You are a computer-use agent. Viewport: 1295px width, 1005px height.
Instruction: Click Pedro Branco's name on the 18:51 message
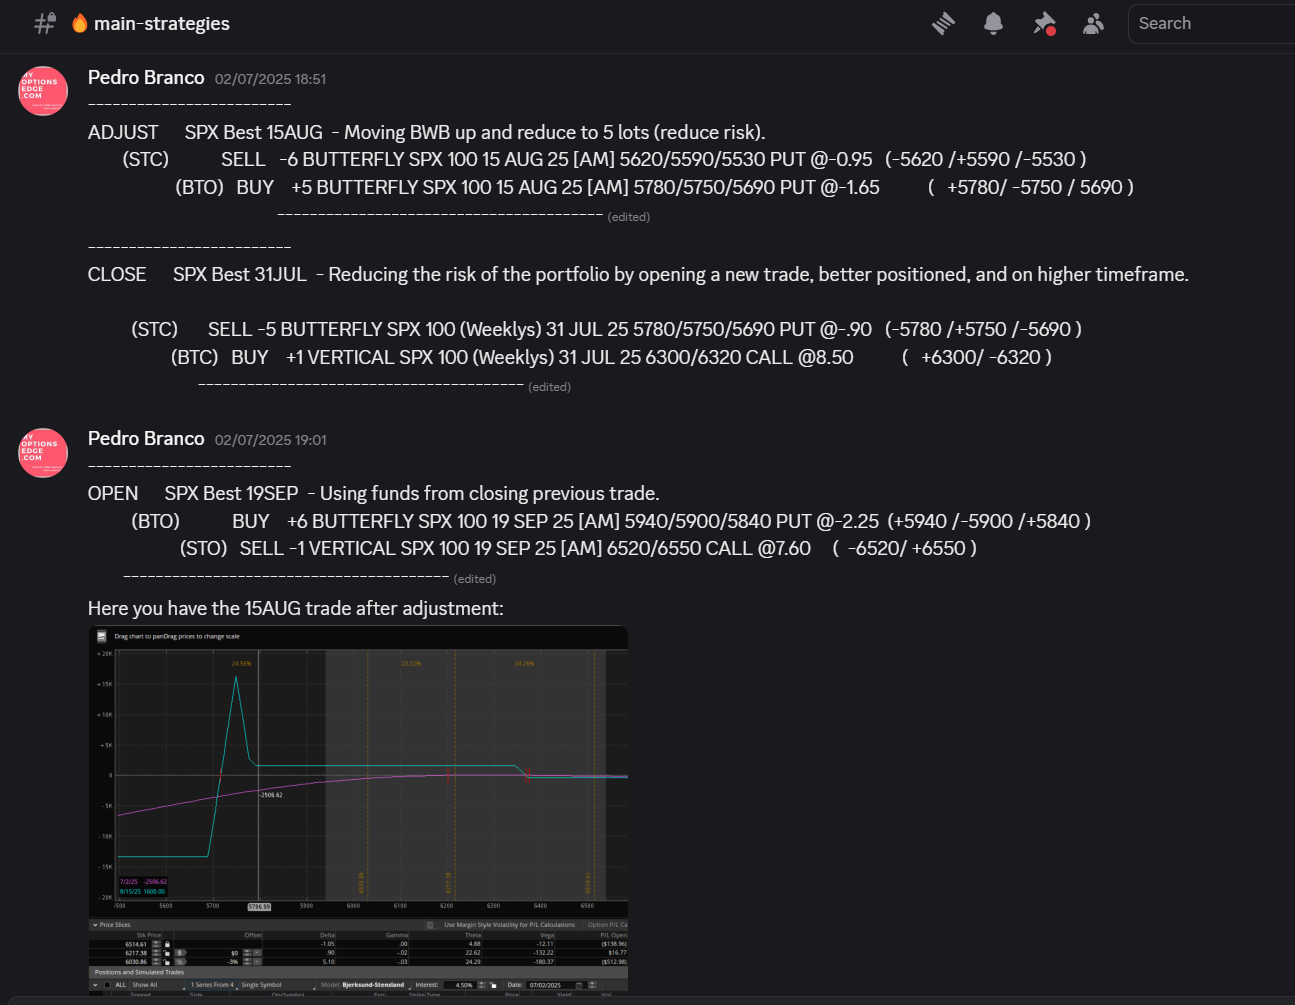(146, 78)
